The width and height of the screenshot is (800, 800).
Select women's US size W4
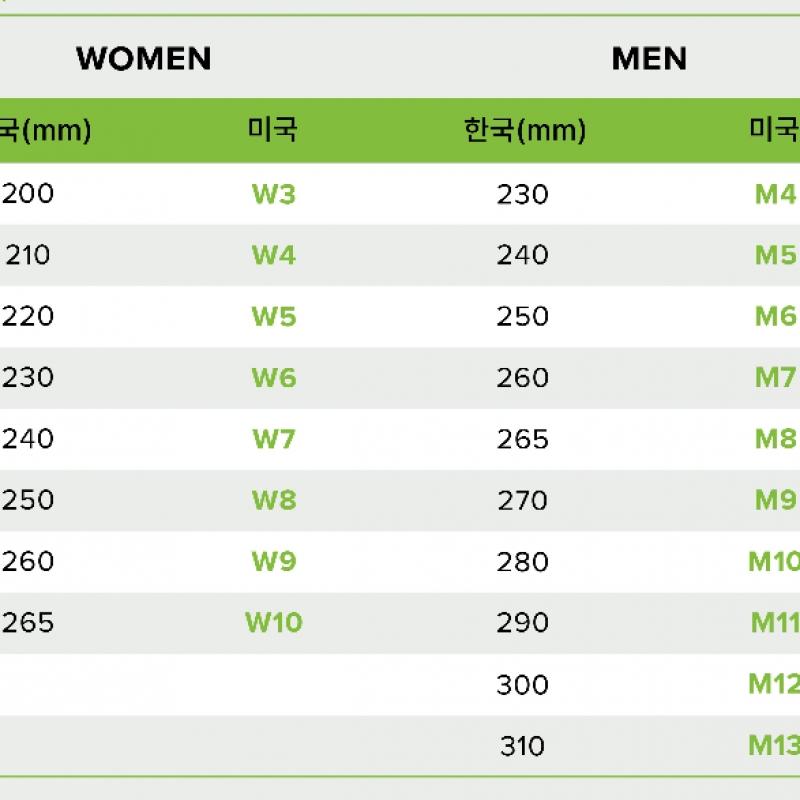pos(273,255)
